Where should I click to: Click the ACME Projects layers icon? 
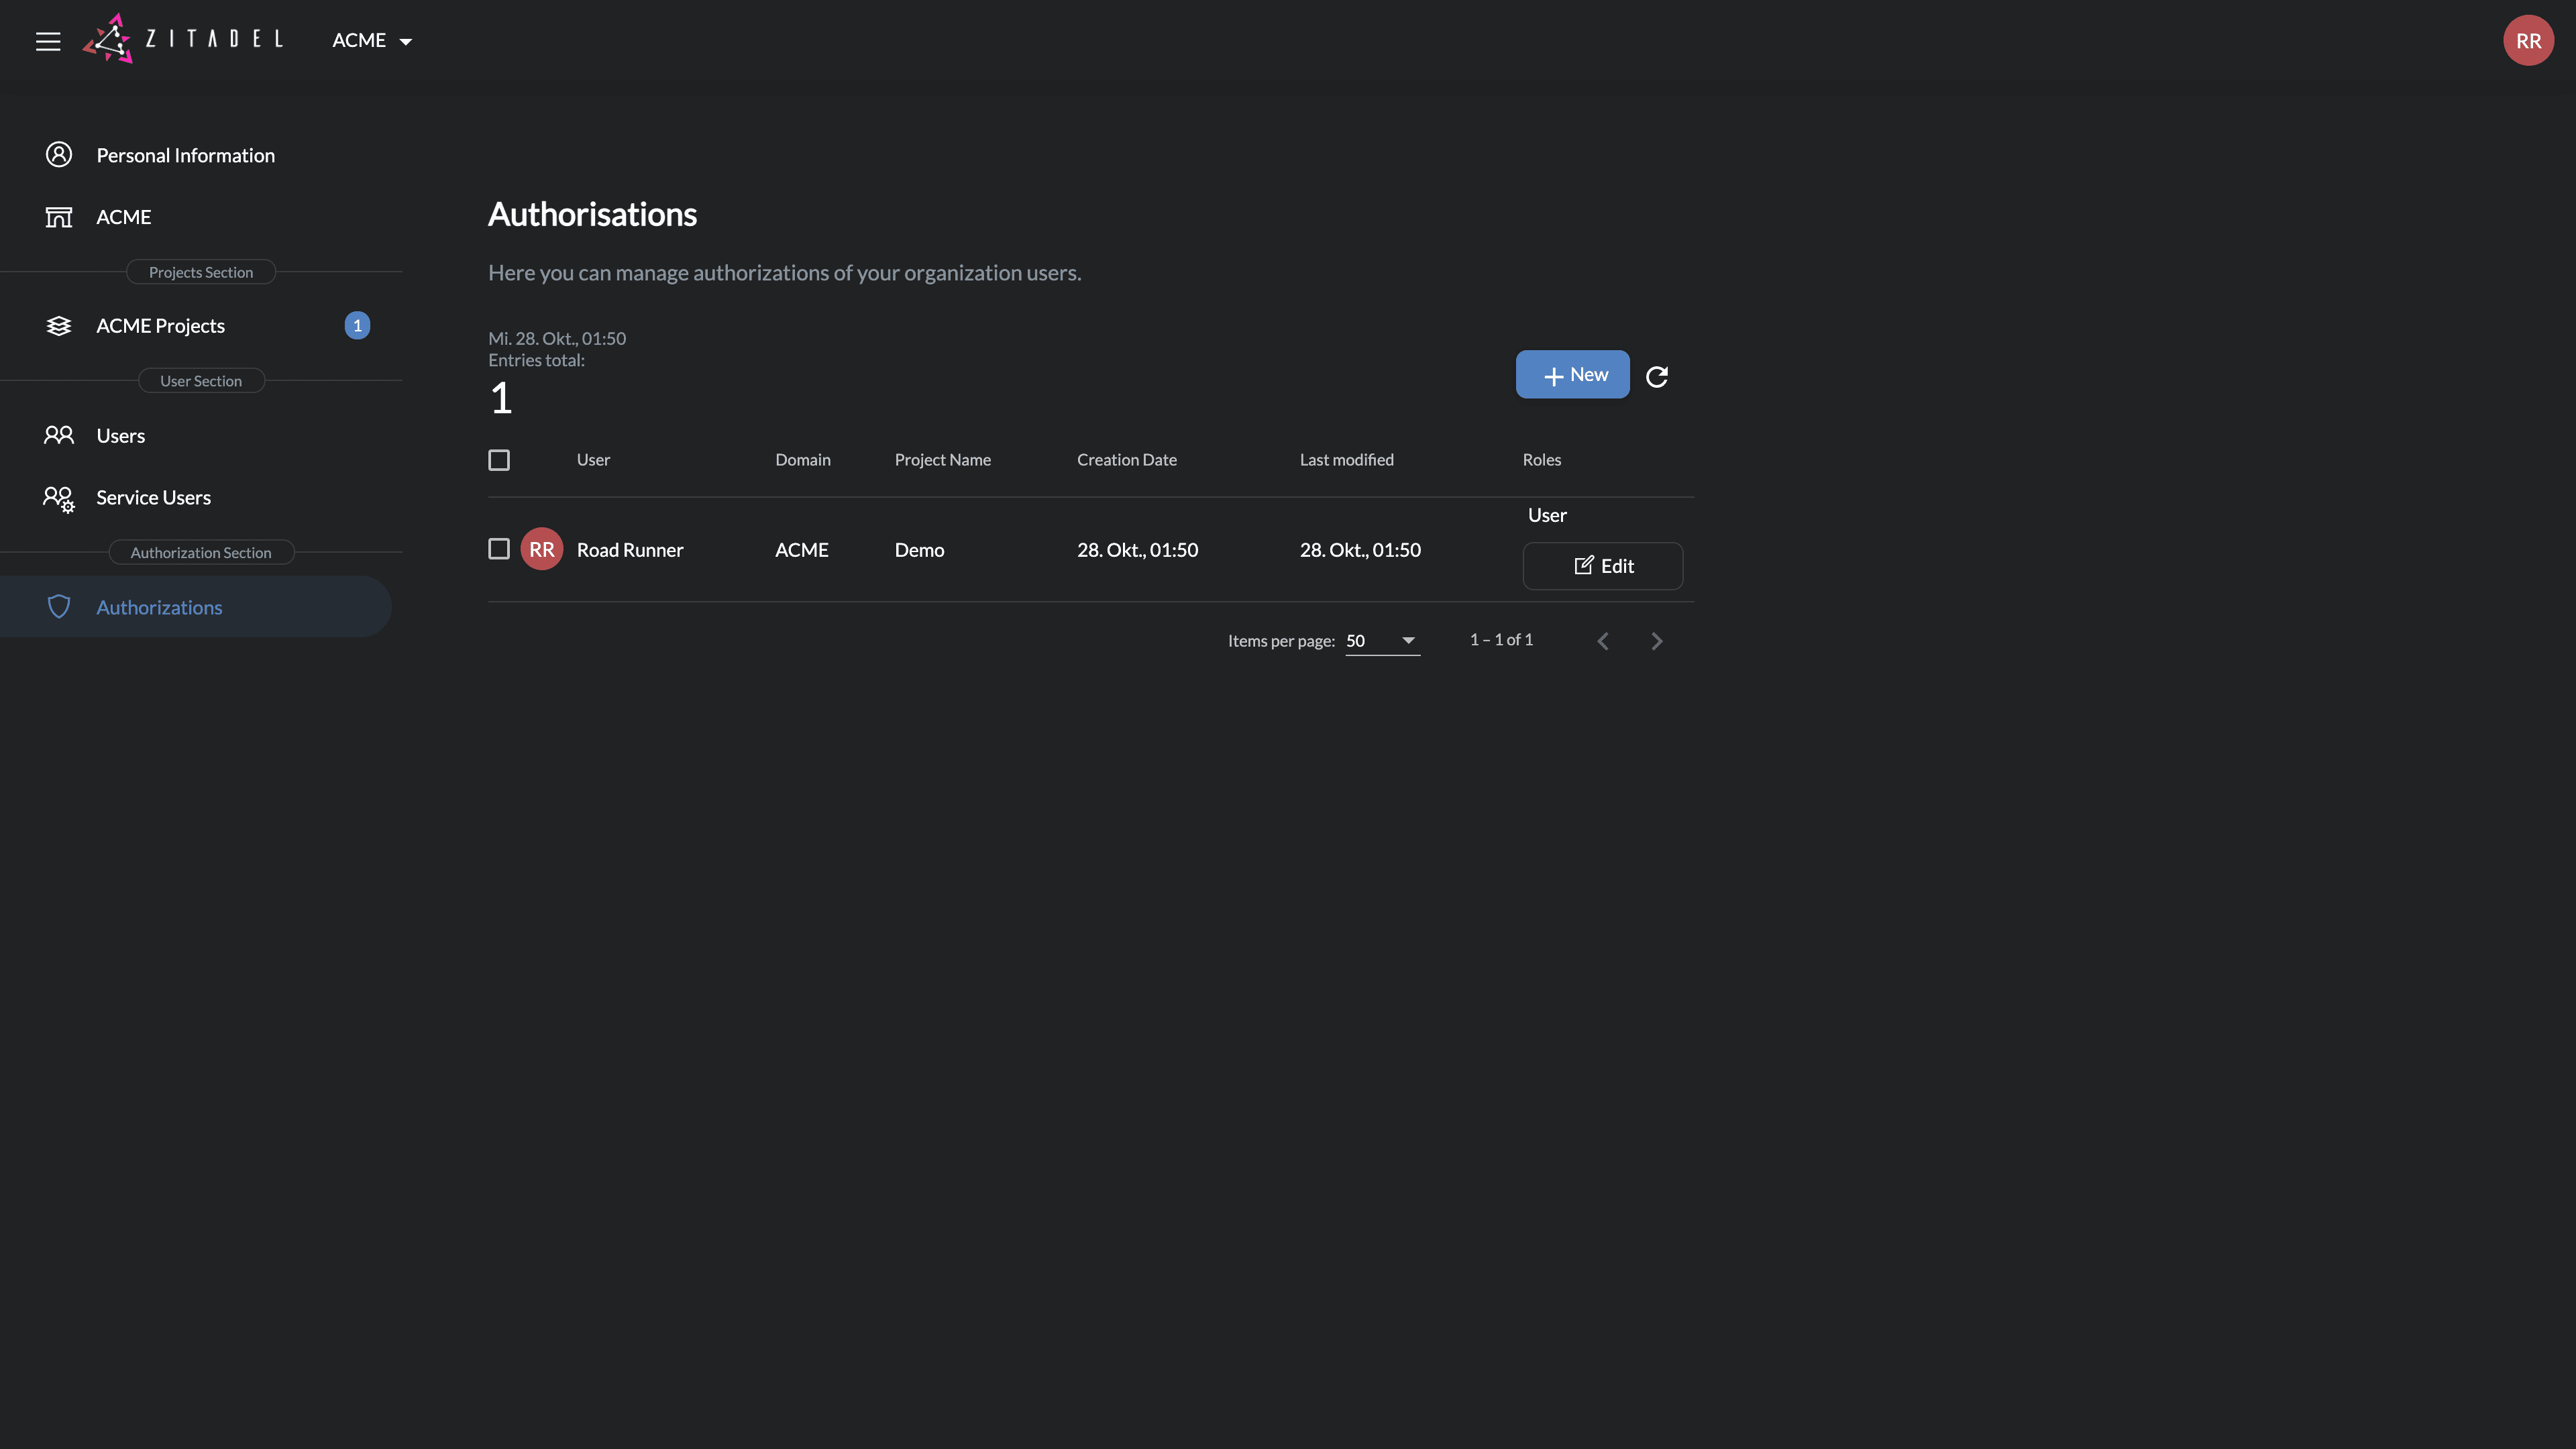[x=59, y=326]
